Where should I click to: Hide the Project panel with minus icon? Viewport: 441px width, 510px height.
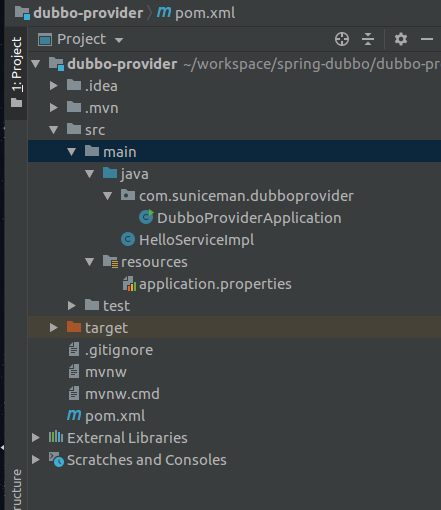427,39
